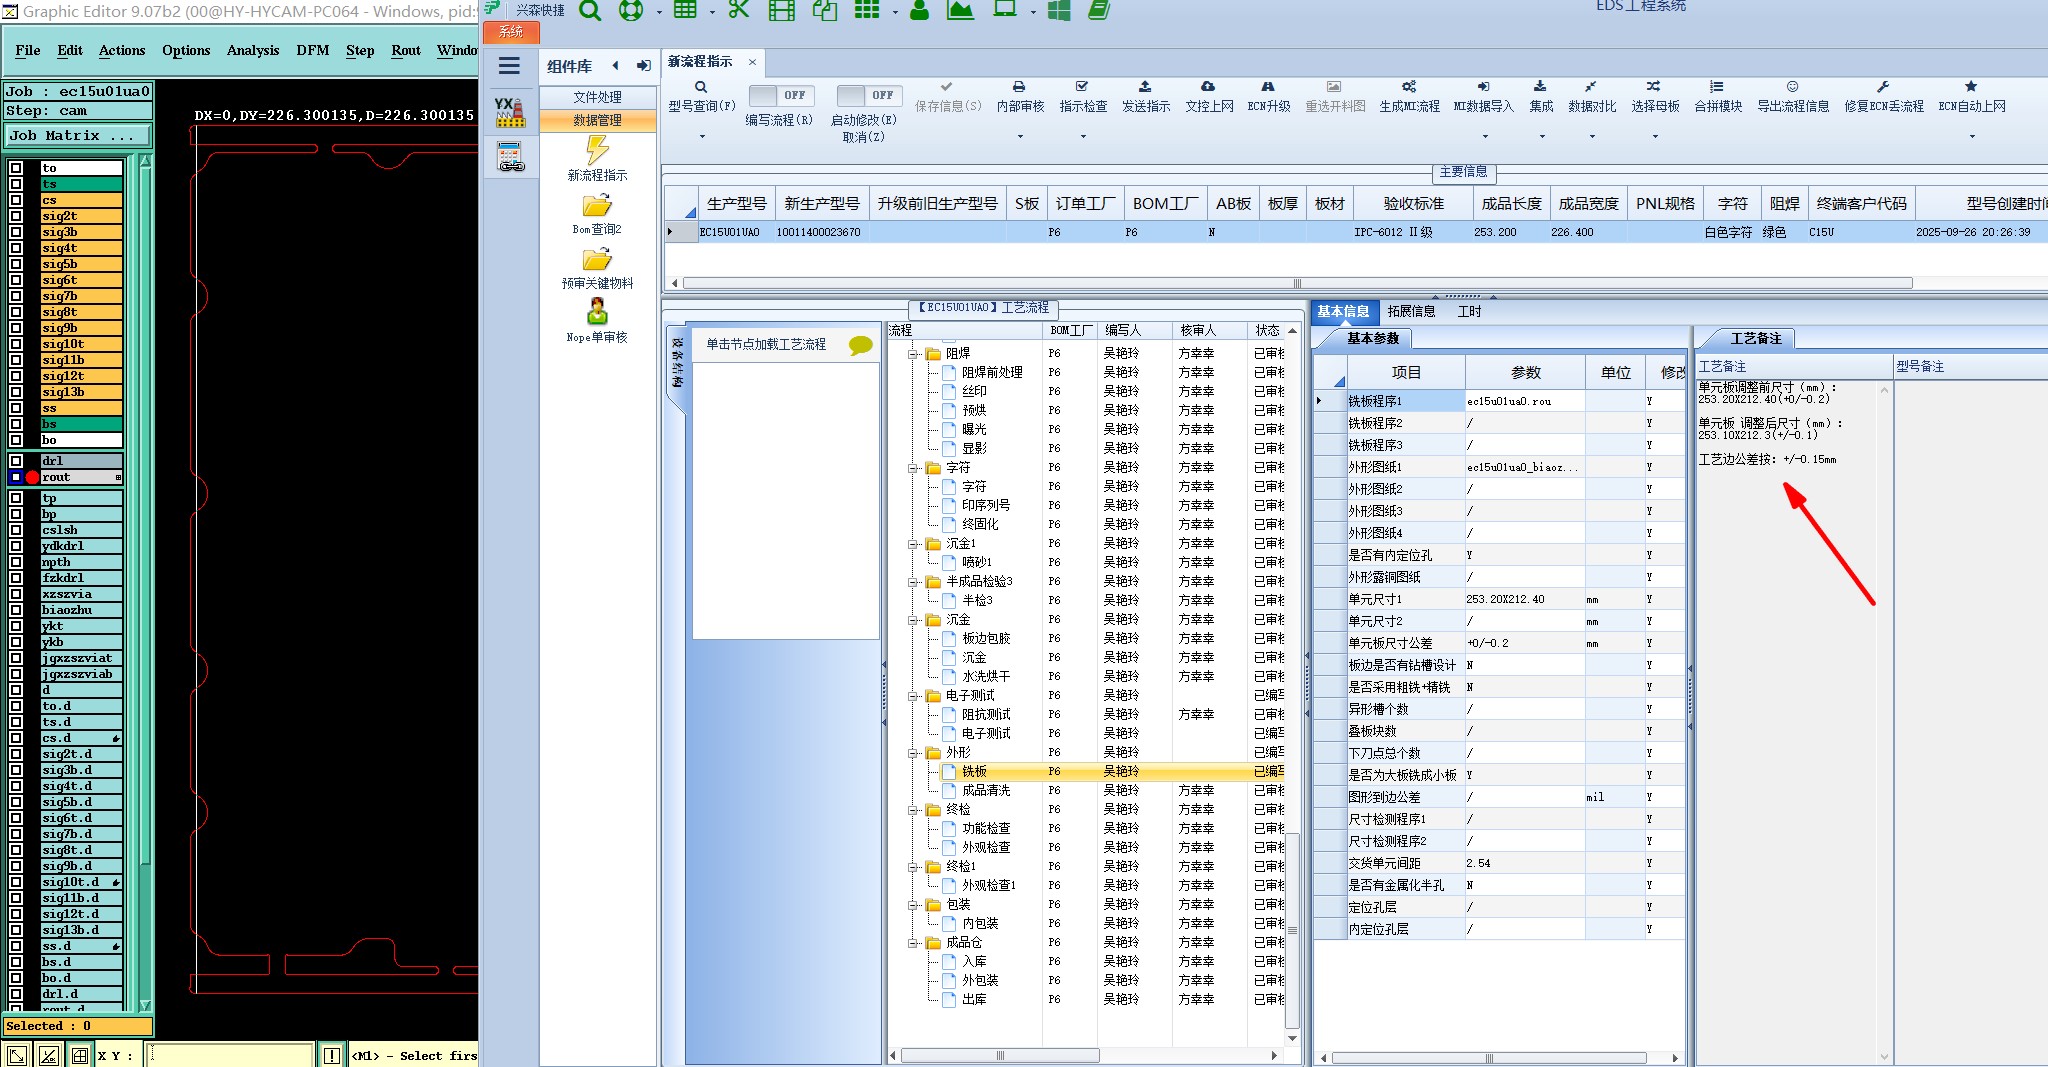Select 铣板 process tree item
The width and height of the screenshot is (2048, 1067).
[974, 771]
